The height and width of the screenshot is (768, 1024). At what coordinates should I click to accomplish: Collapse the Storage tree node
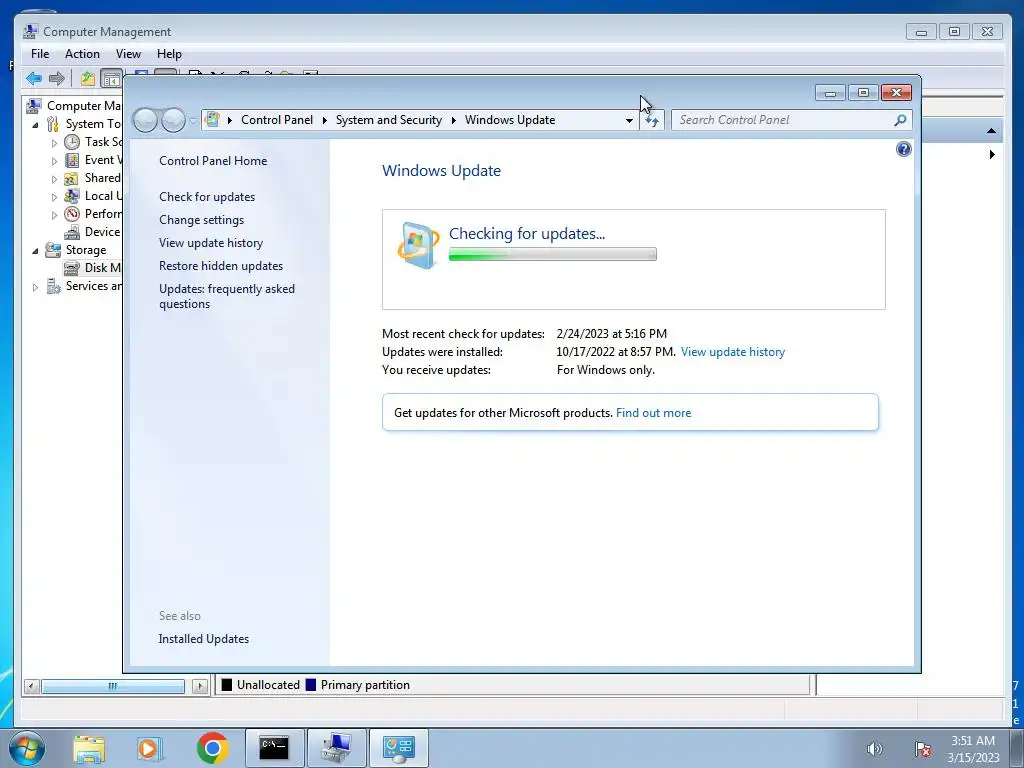pos(35,251)
